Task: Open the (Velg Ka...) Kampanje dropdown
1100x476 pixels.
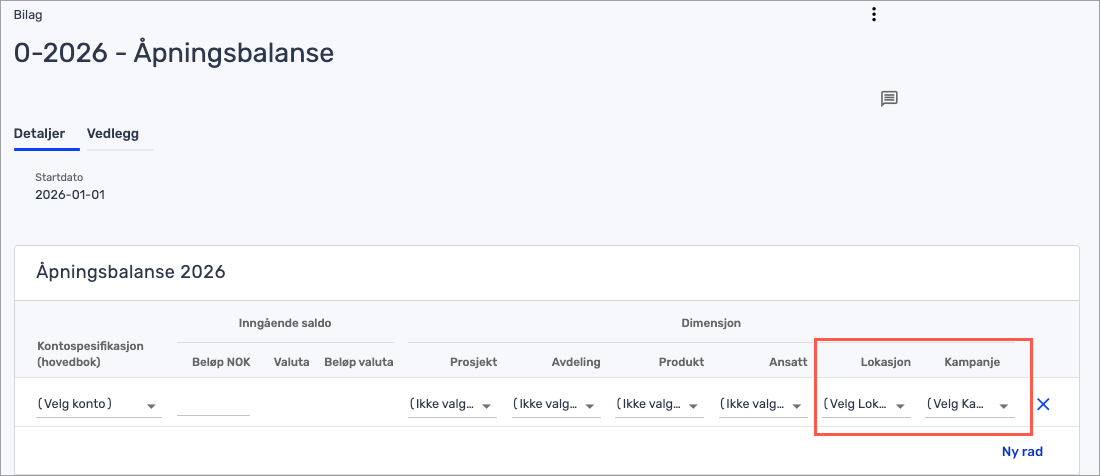Action: [968, 405]
